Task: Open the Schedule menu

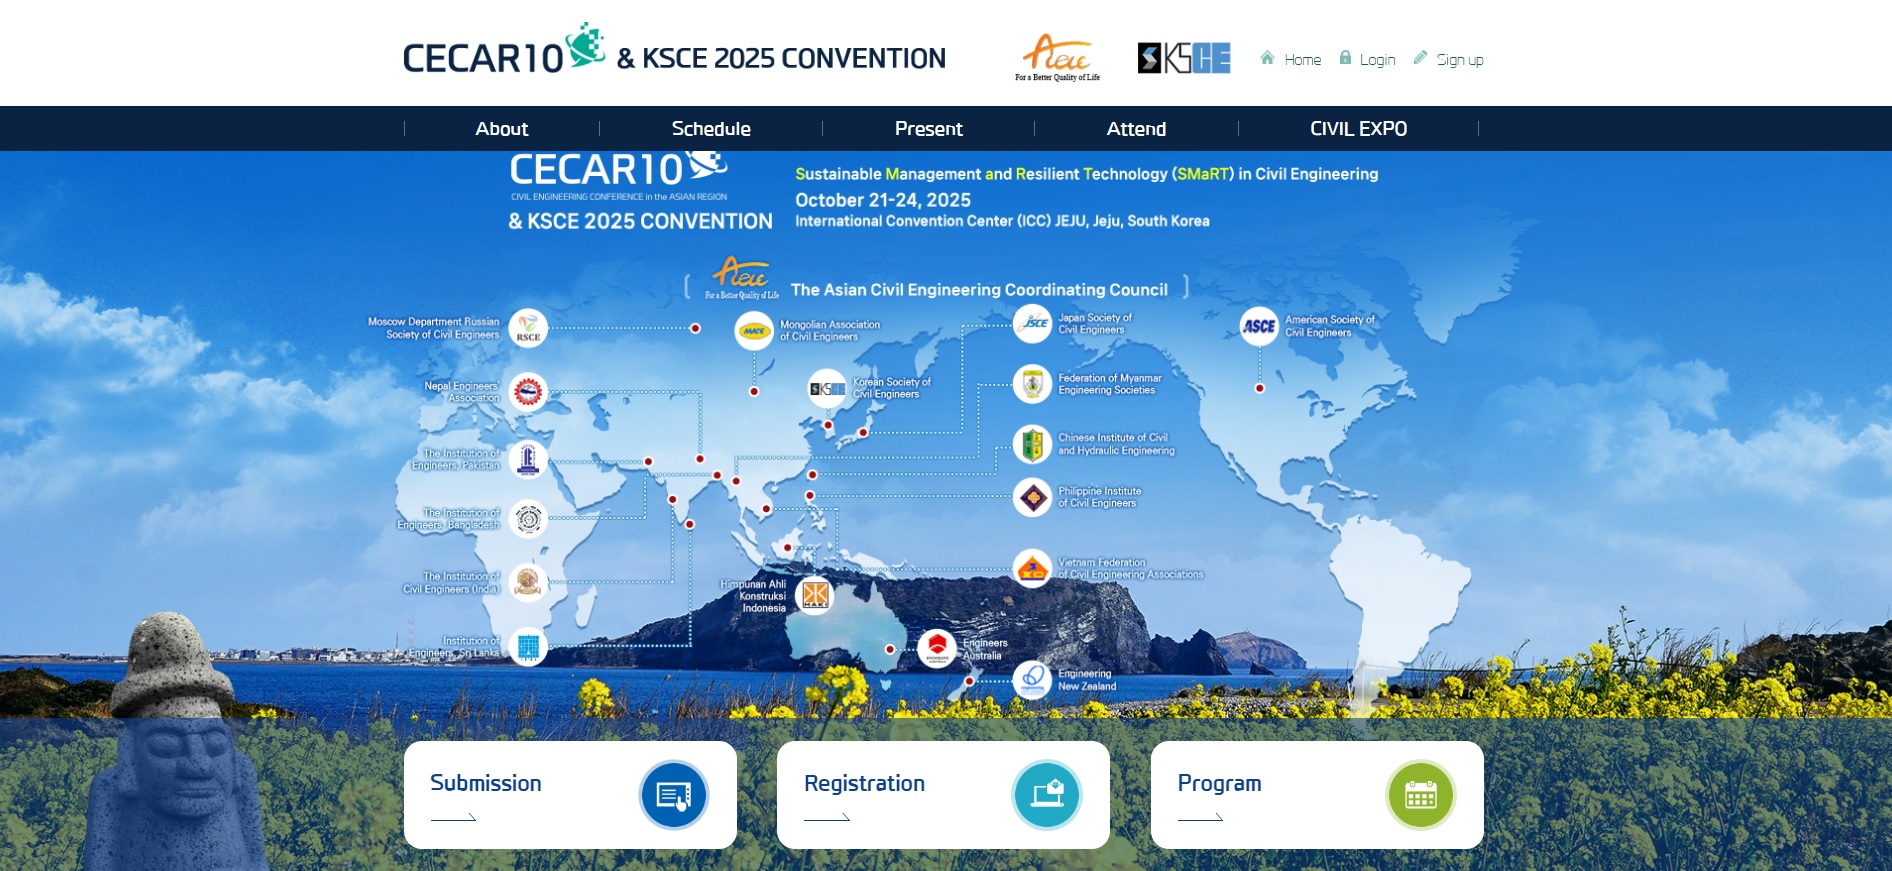Action: 710,129
